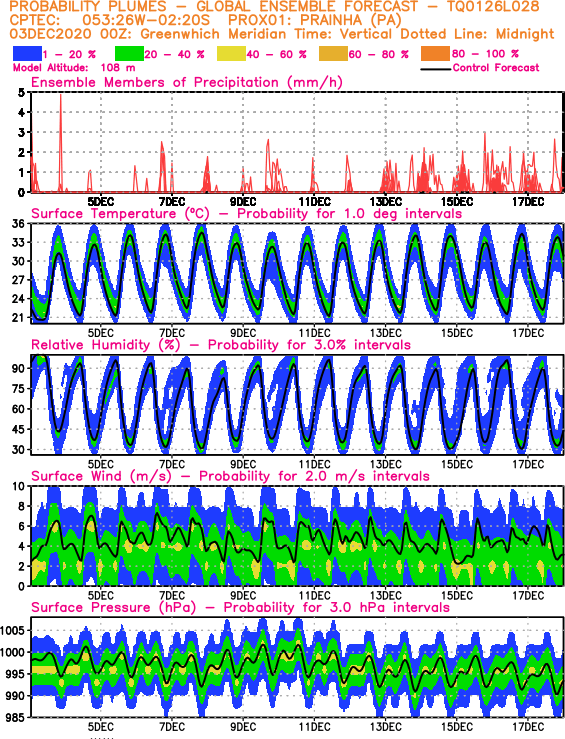Viewport: 565px width, 739px height.
Task: Click the blue 1 - 20 % legend swatch
Action: pyautogui.click(x=27, y=54)
